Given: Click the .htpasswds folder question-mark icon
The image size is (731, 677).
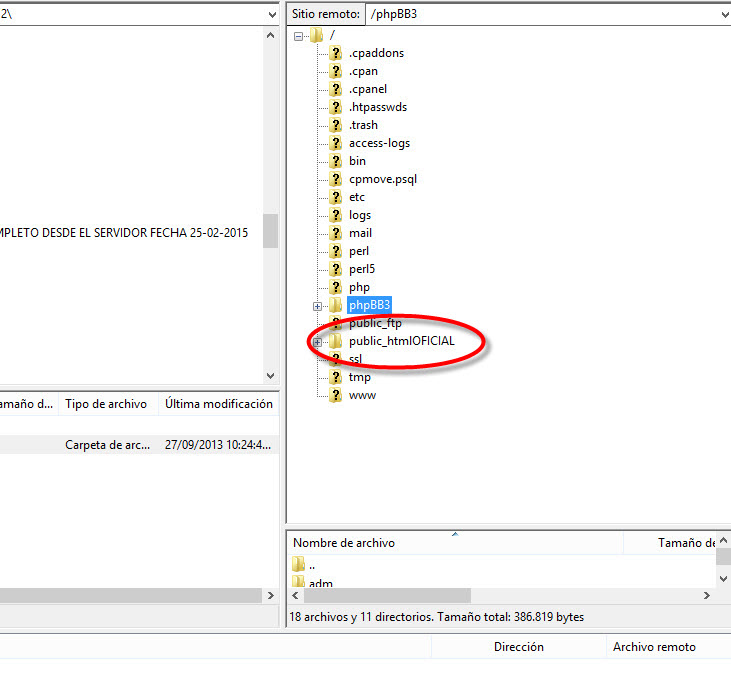Looking at the screenshot, I should click(x=336, y=107).
